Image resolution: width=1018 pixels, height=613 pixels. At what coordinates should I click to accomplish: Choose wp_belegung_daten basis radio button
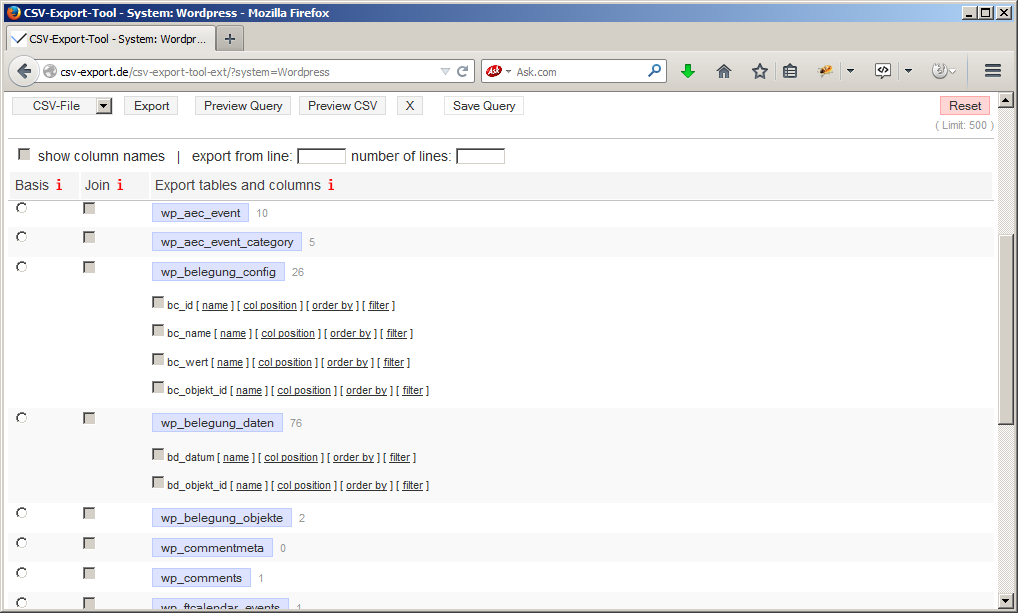[x=21, y=418]
